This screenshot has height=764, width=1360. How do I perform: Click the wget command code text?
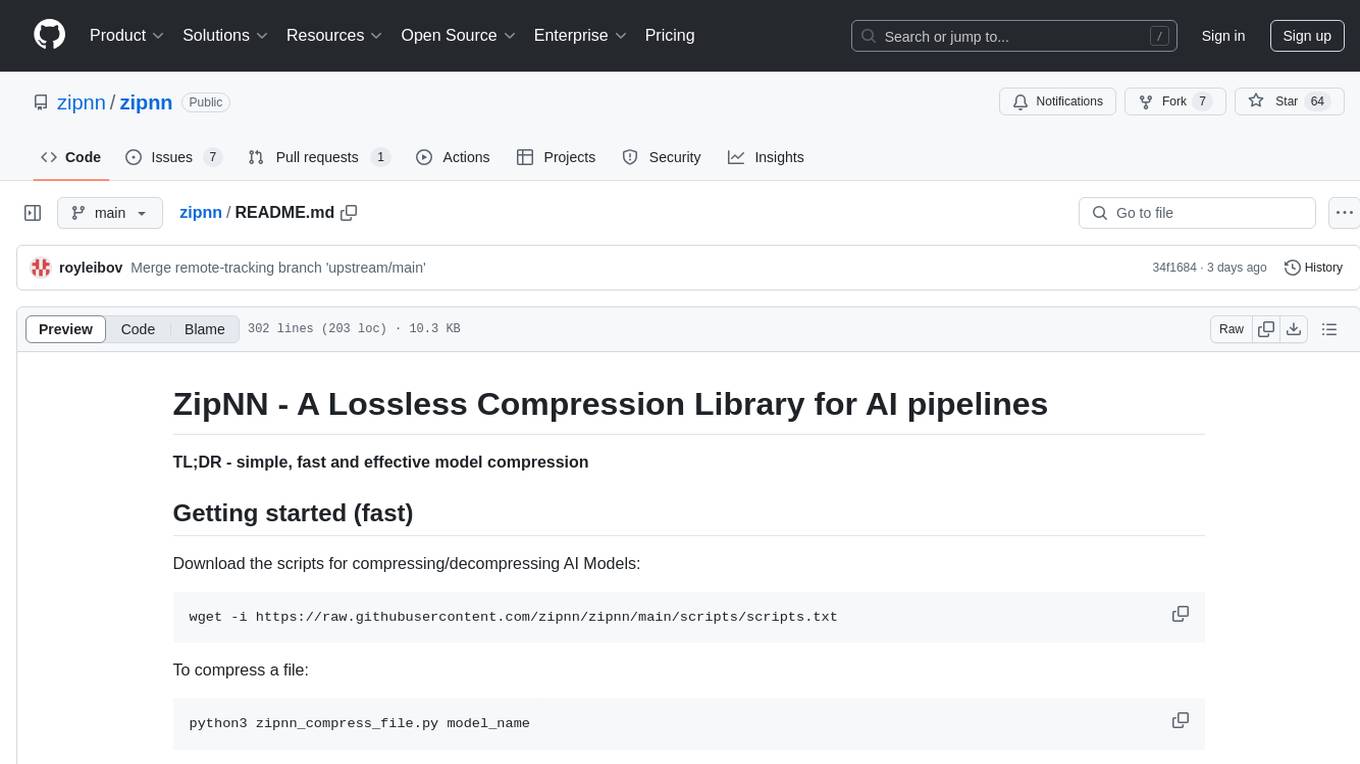(513, 616)
